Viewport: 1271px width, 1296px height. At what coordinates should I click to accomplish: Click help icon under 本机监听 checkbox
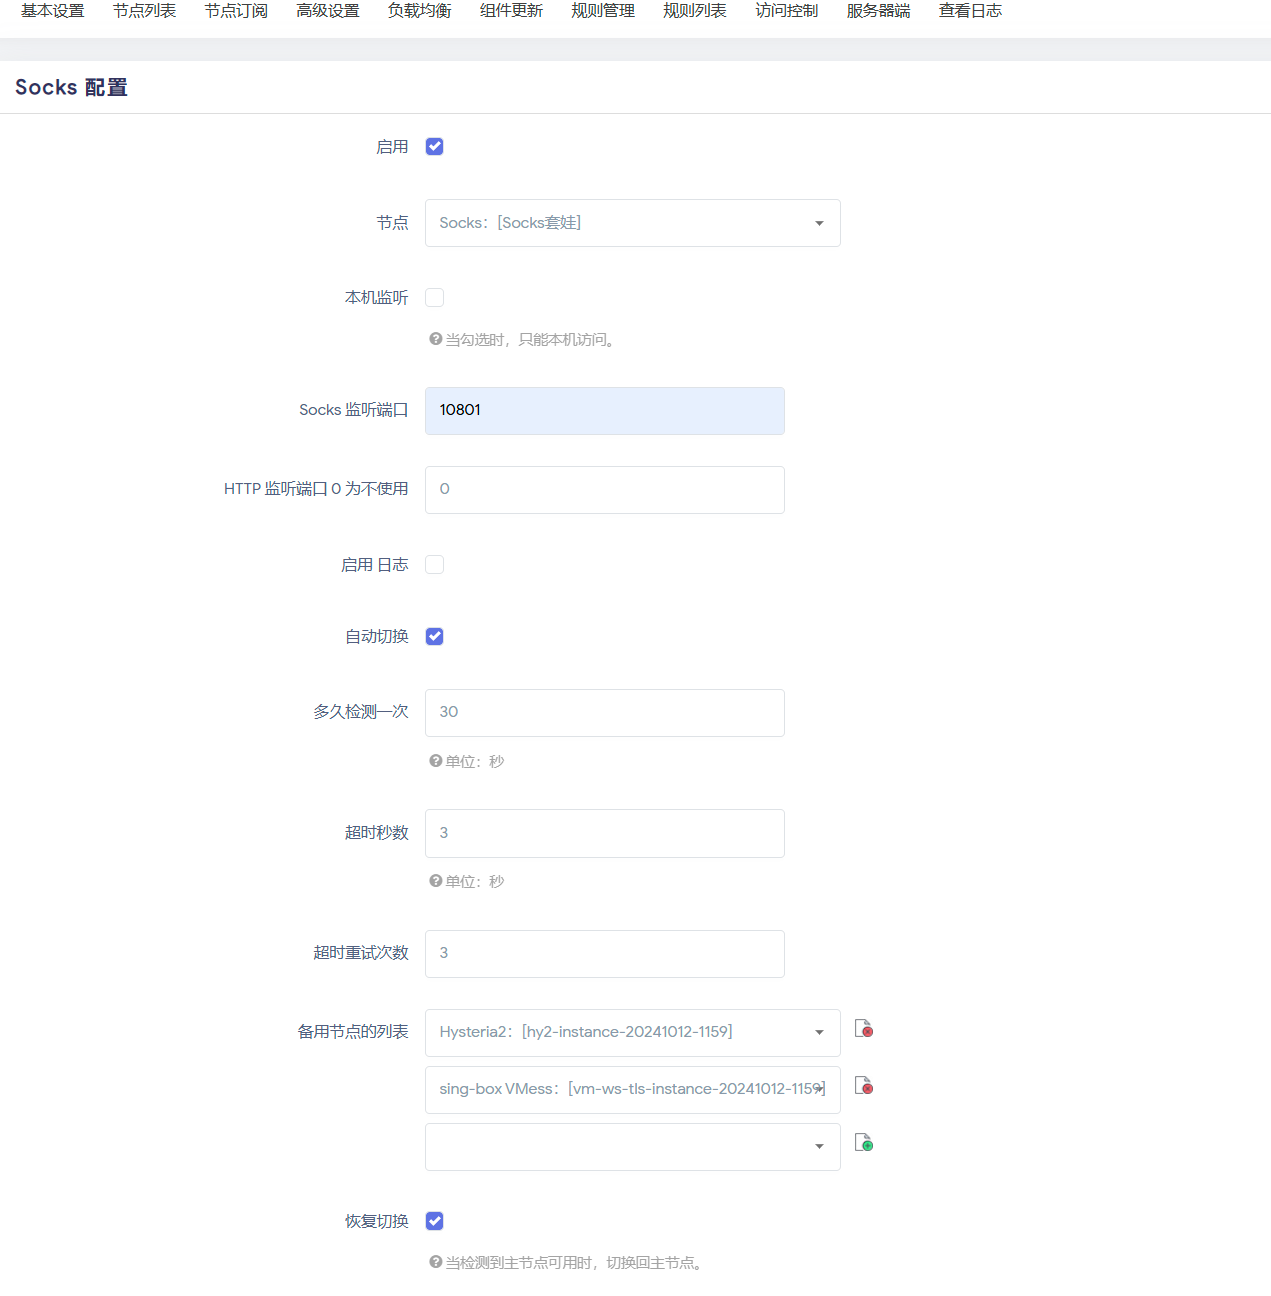click(x=435, y=340)
